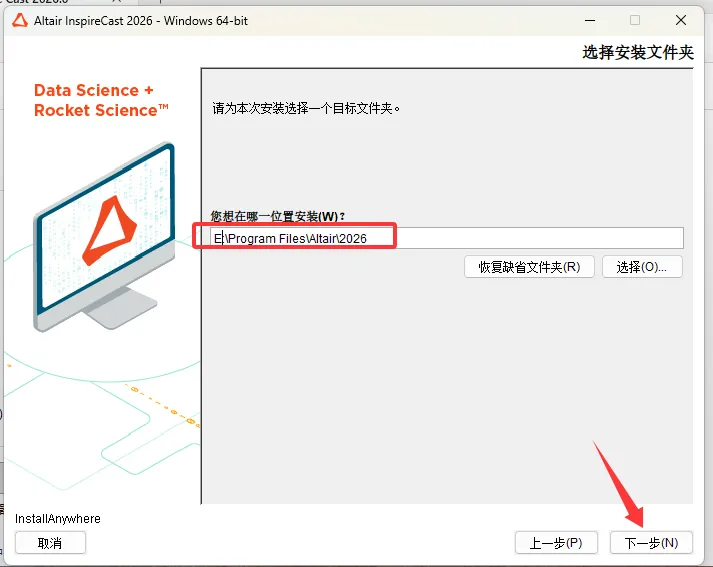Go to next step with 下一步(N)
Viewport: 713px width, 567px height.
click(651, 543)
